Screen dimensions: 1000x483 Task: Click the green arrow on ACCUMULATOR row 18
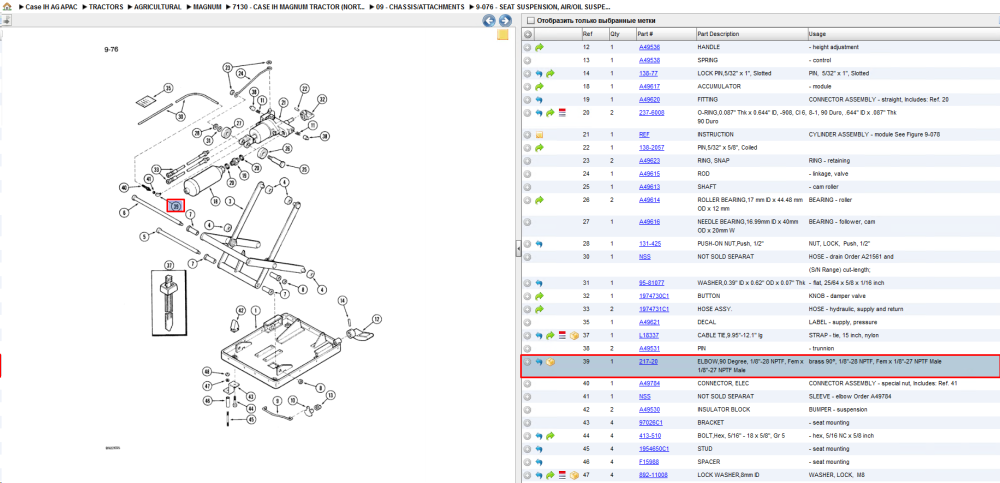click(540, 86)
